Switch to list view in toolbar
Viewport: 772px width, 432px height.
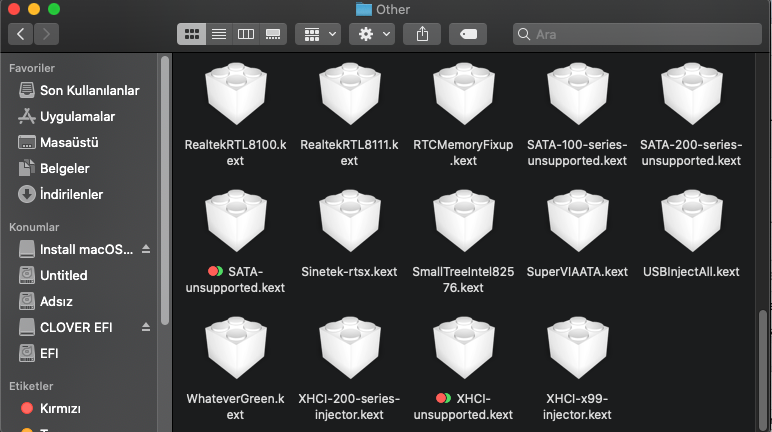(x=218, y=34)
